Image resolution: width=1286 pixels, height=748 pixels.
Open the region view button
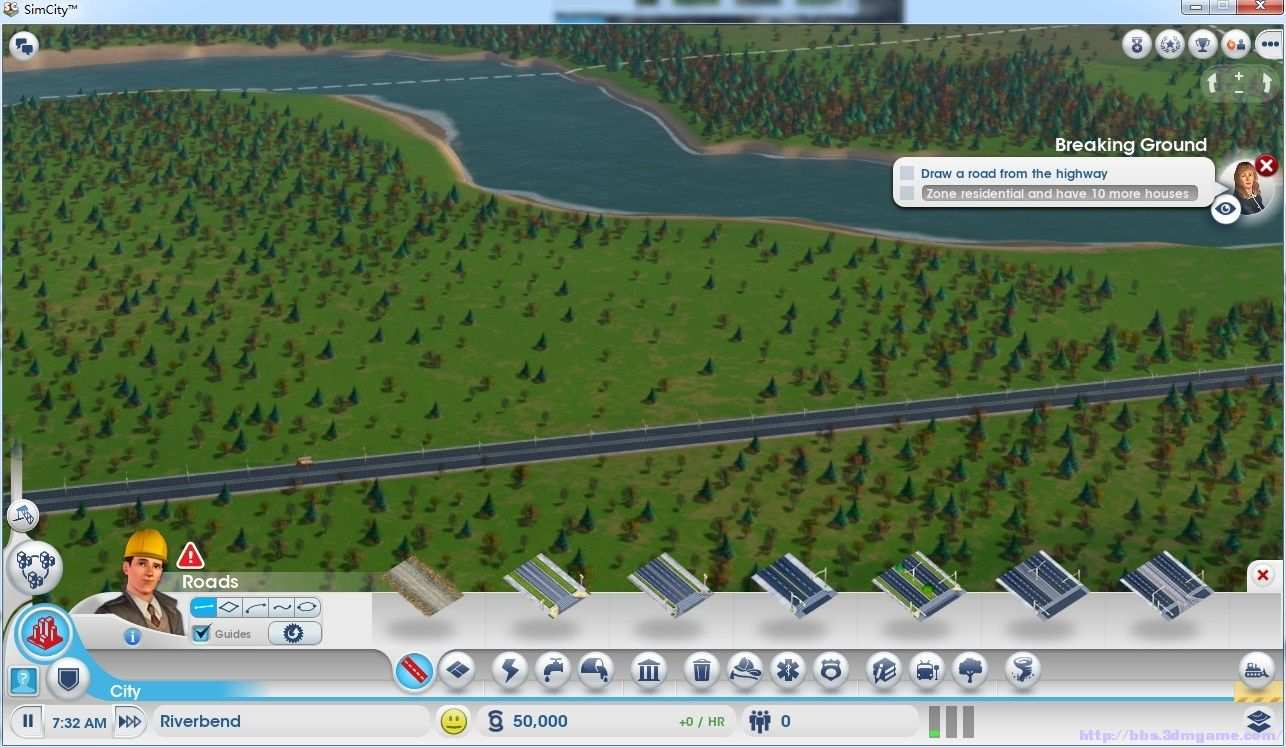point(34,568)
